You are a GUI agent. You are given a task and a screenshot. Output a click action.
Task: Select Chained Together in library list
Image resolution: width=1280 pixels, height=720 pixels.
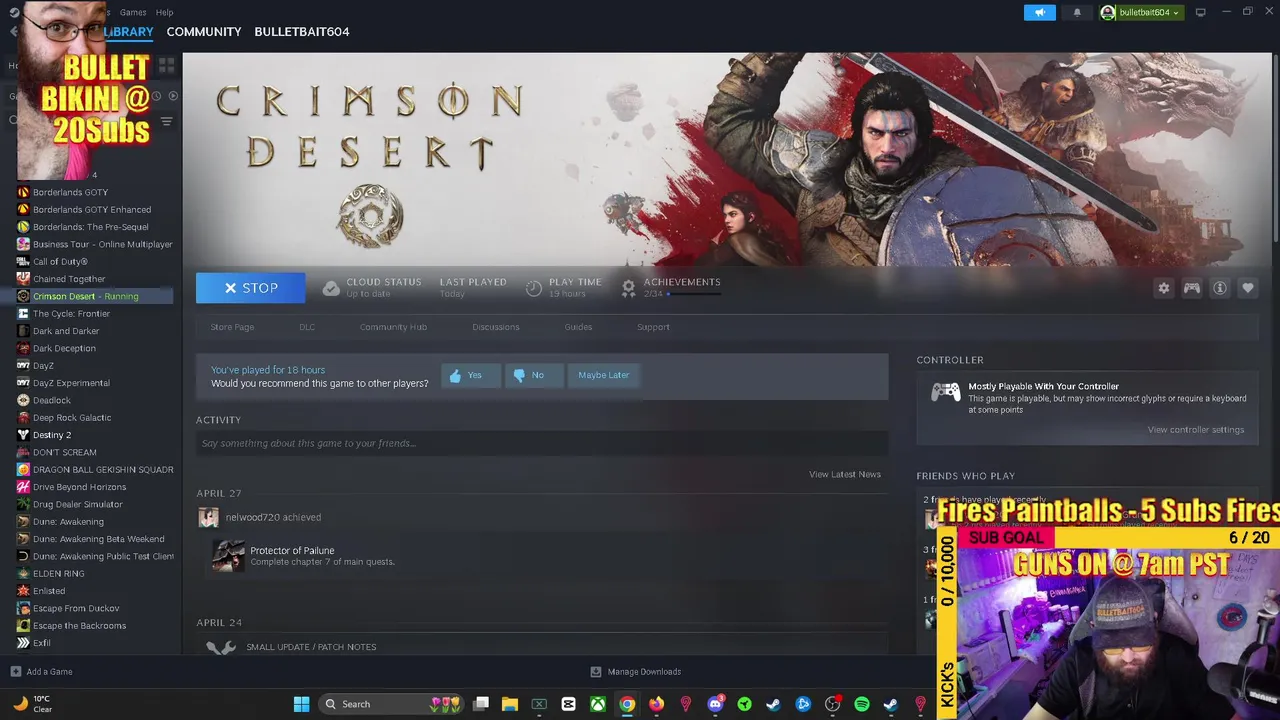69,279
